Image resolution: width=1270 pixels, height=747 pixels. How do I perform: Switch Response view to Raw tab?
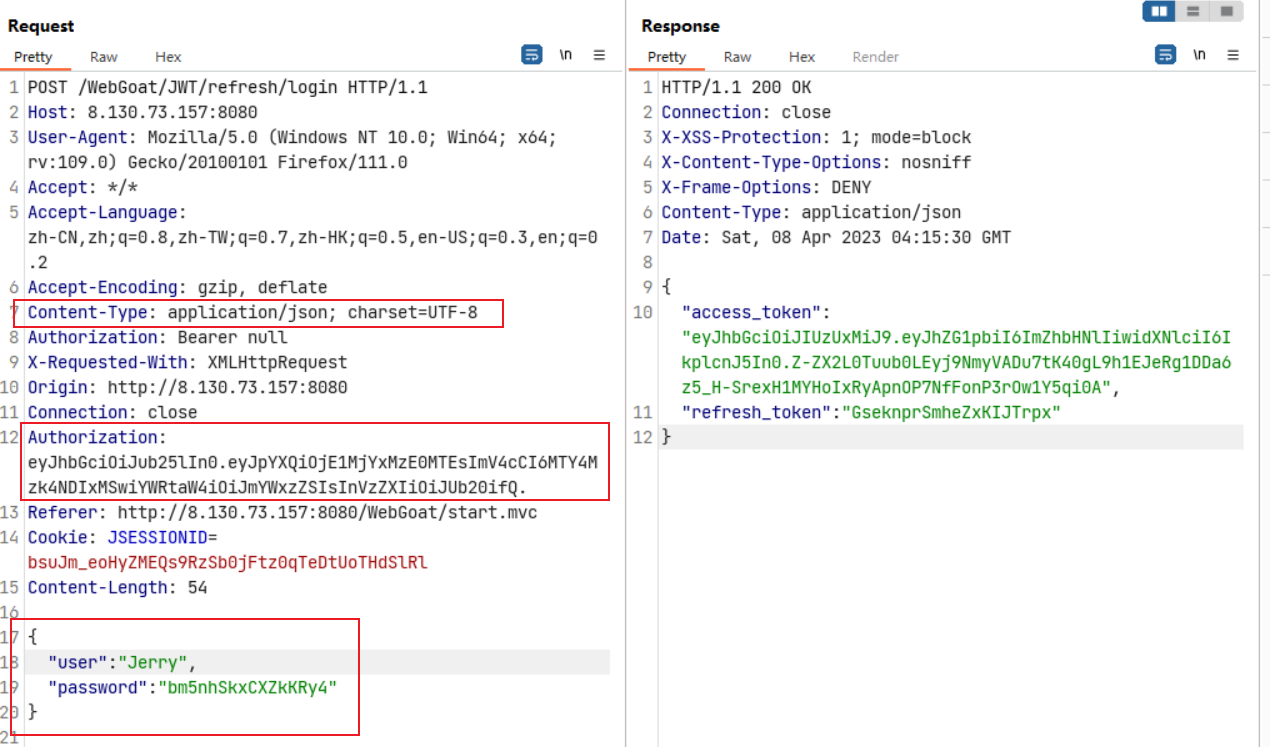click(x=737, y=57)
